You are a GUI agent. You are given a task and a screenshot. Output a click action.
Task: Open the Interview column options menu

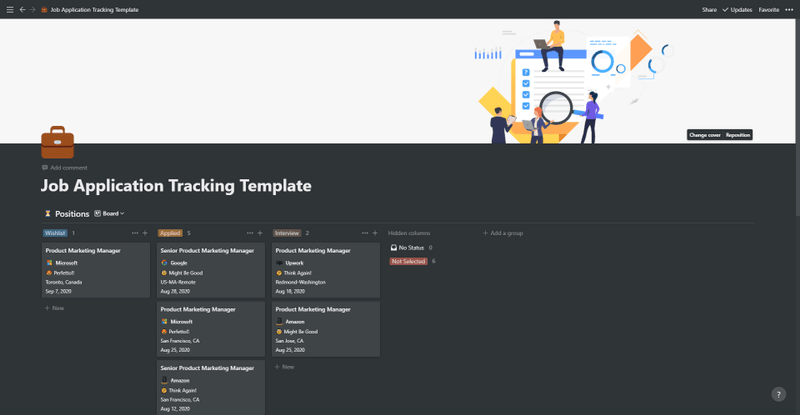pos(365,233)
